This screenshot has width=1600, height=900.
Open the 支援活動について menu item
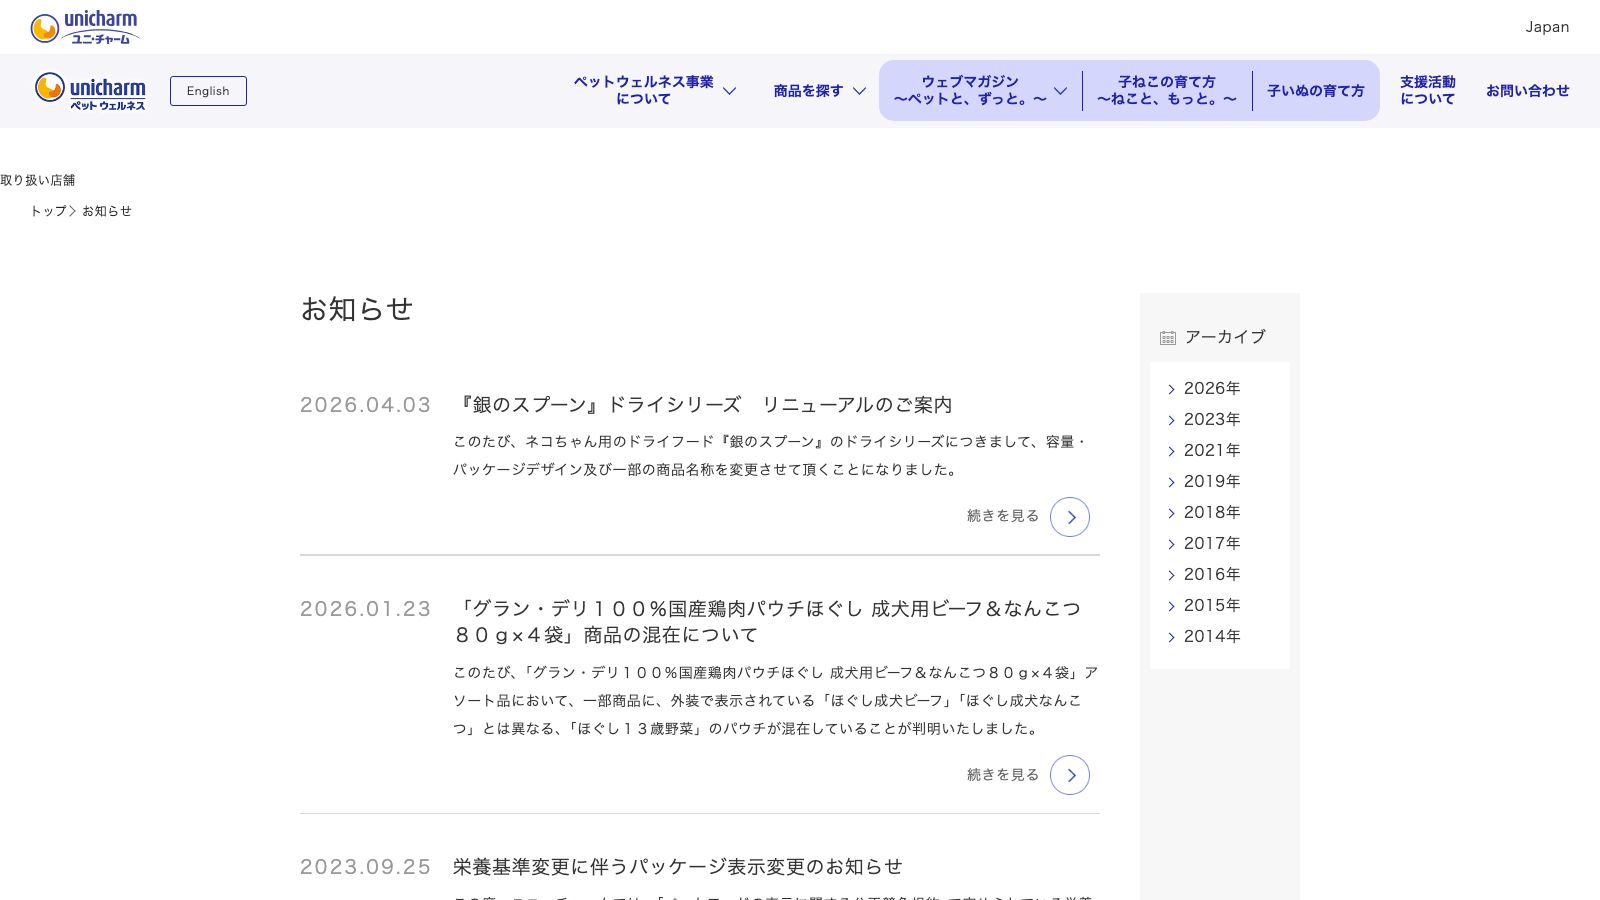[x=1428, y=90]
